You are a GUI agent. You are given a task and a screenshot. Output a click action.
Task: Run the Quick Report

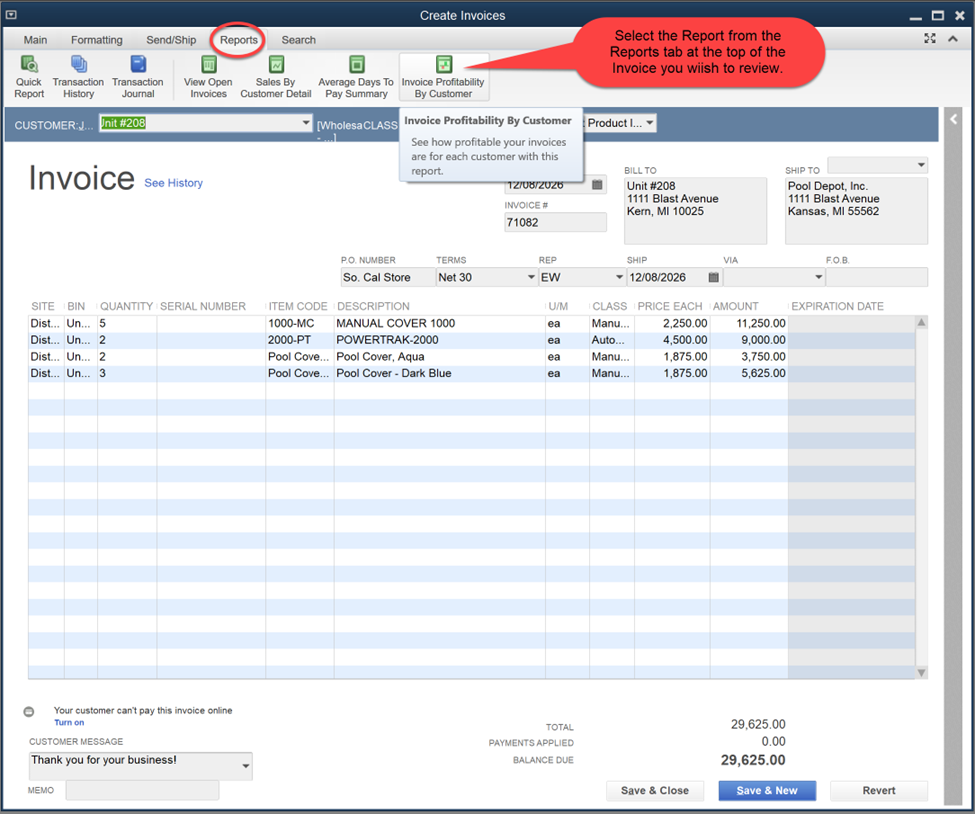(x=28, y=75)
